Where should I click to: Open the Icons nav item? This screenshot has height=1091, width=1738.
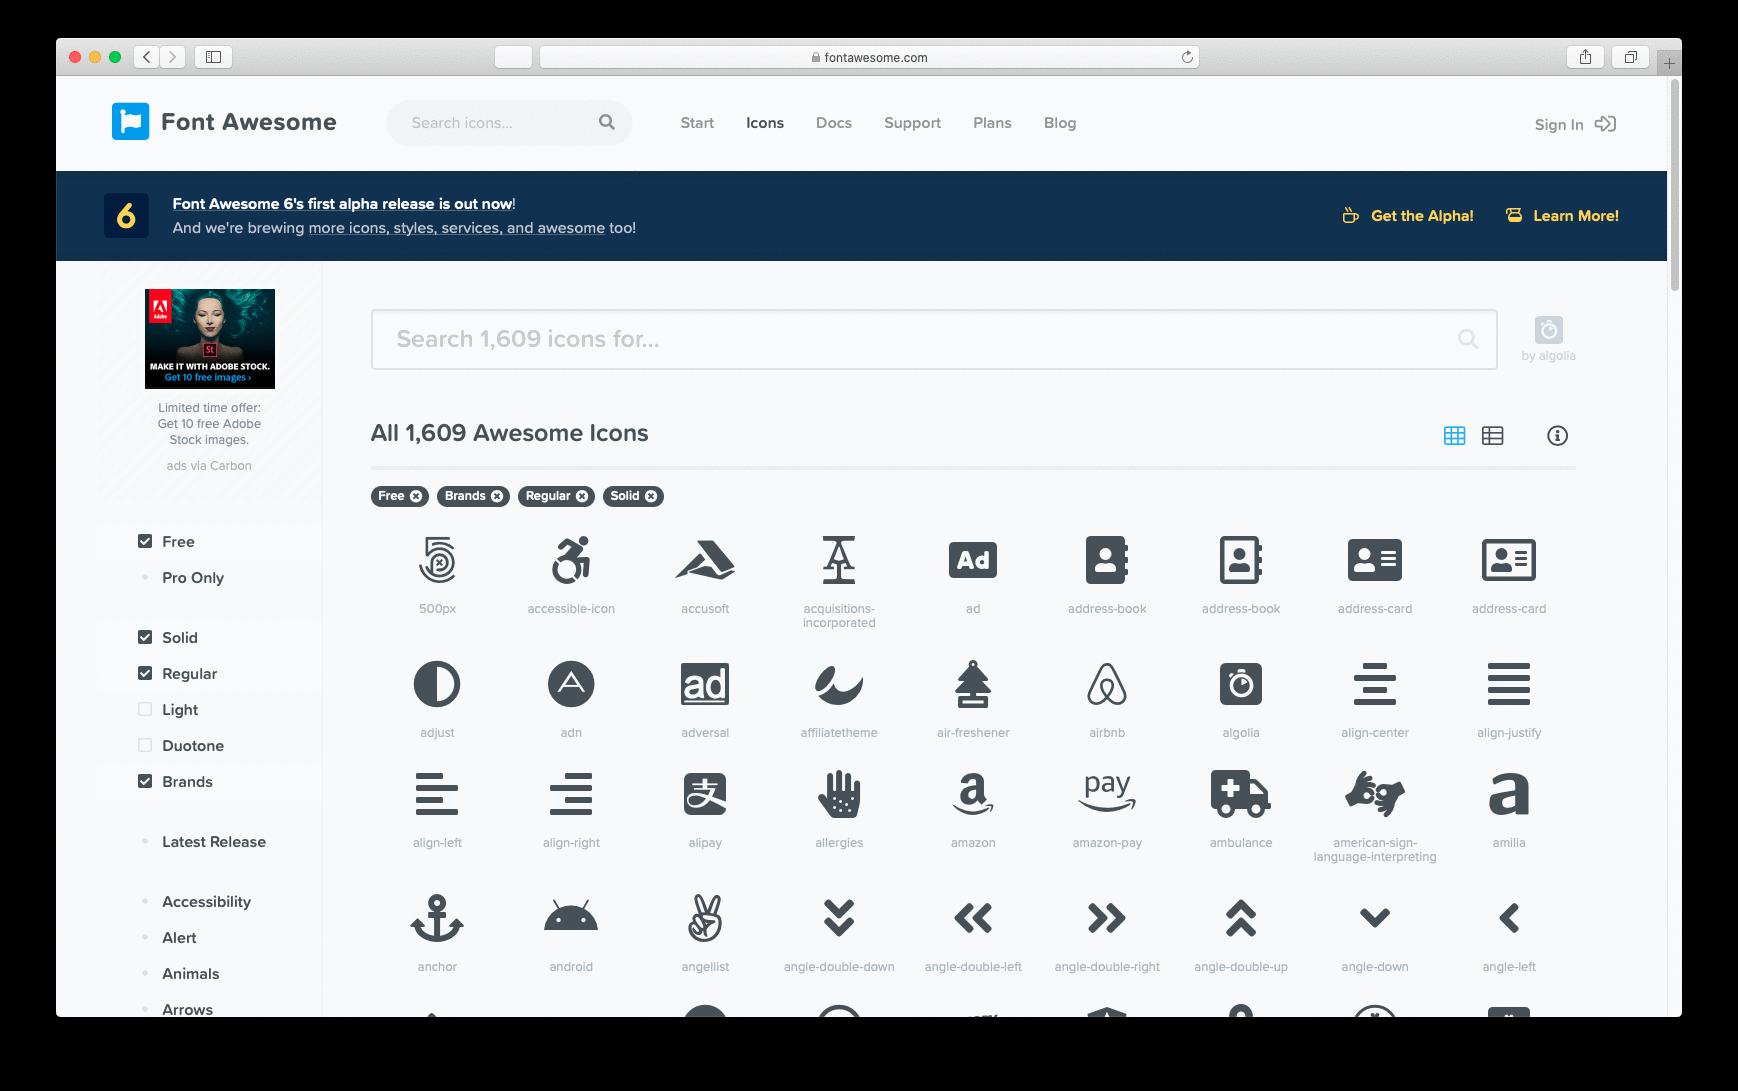[765, 123]
